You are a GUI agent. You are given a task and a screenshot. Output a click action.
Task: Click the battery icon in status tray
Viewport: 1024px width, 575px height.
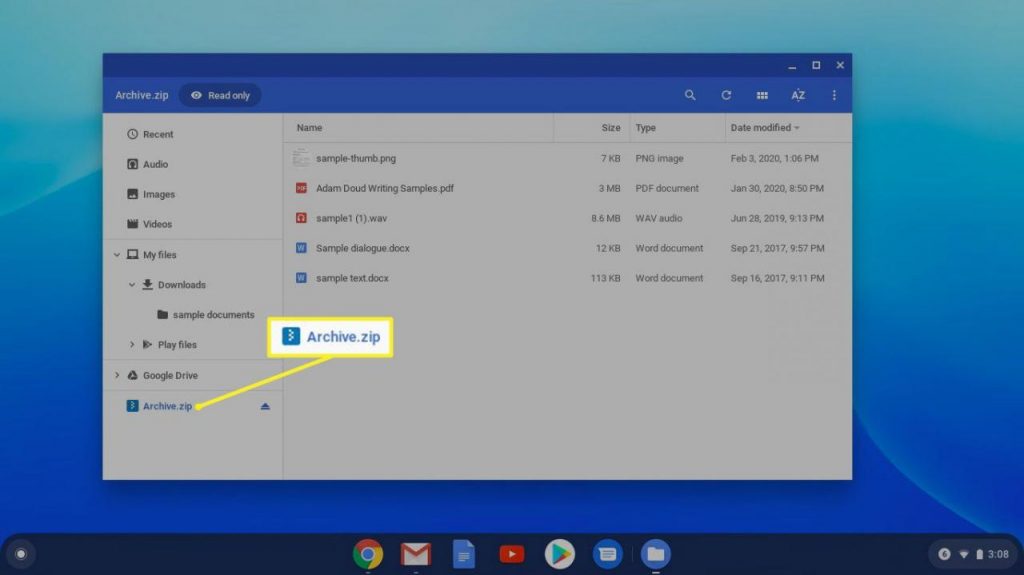pos(979,554)
